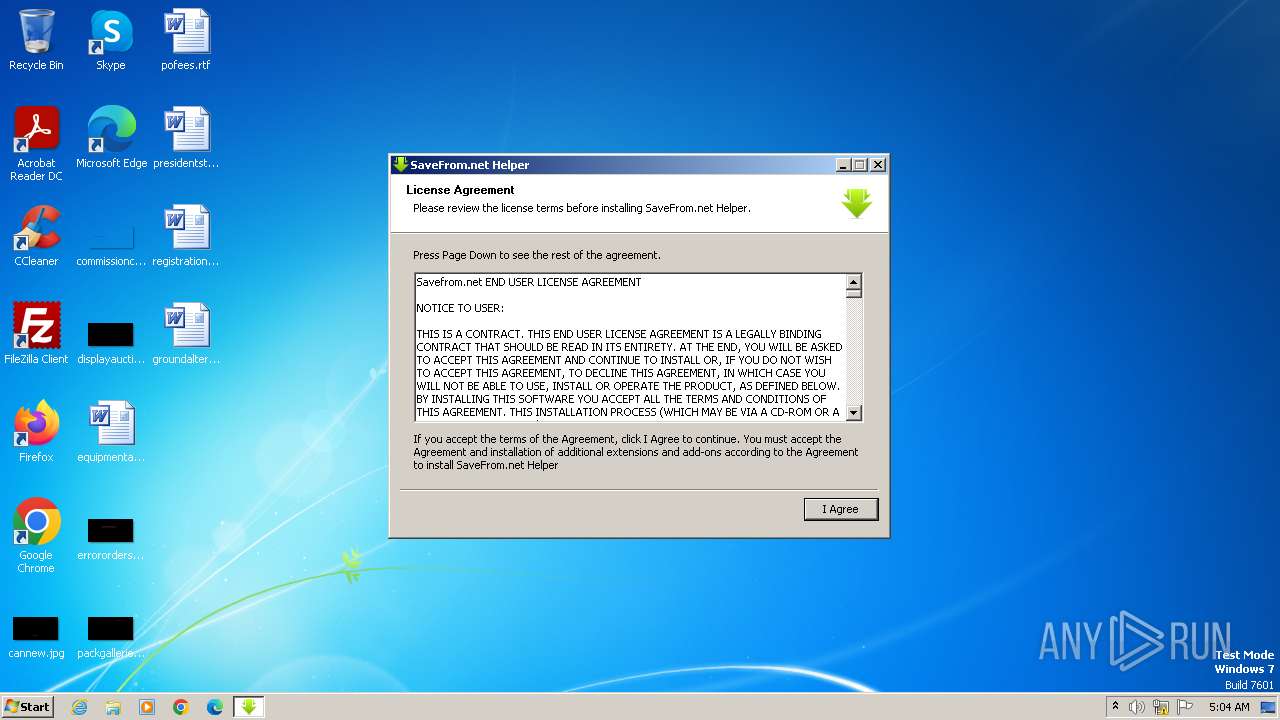Click inside the license agreement text box

coord(630,346)
